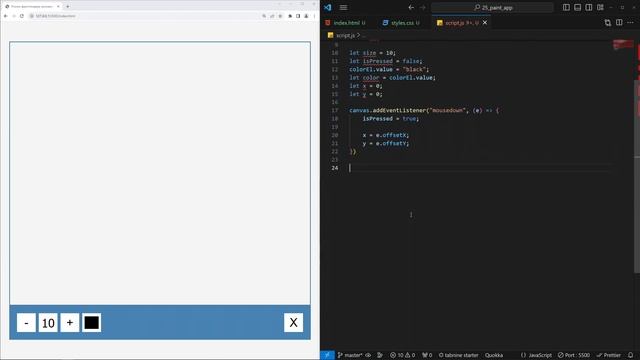
Task: Switch to the styles.css editor tab
Action: coord(402,23)
